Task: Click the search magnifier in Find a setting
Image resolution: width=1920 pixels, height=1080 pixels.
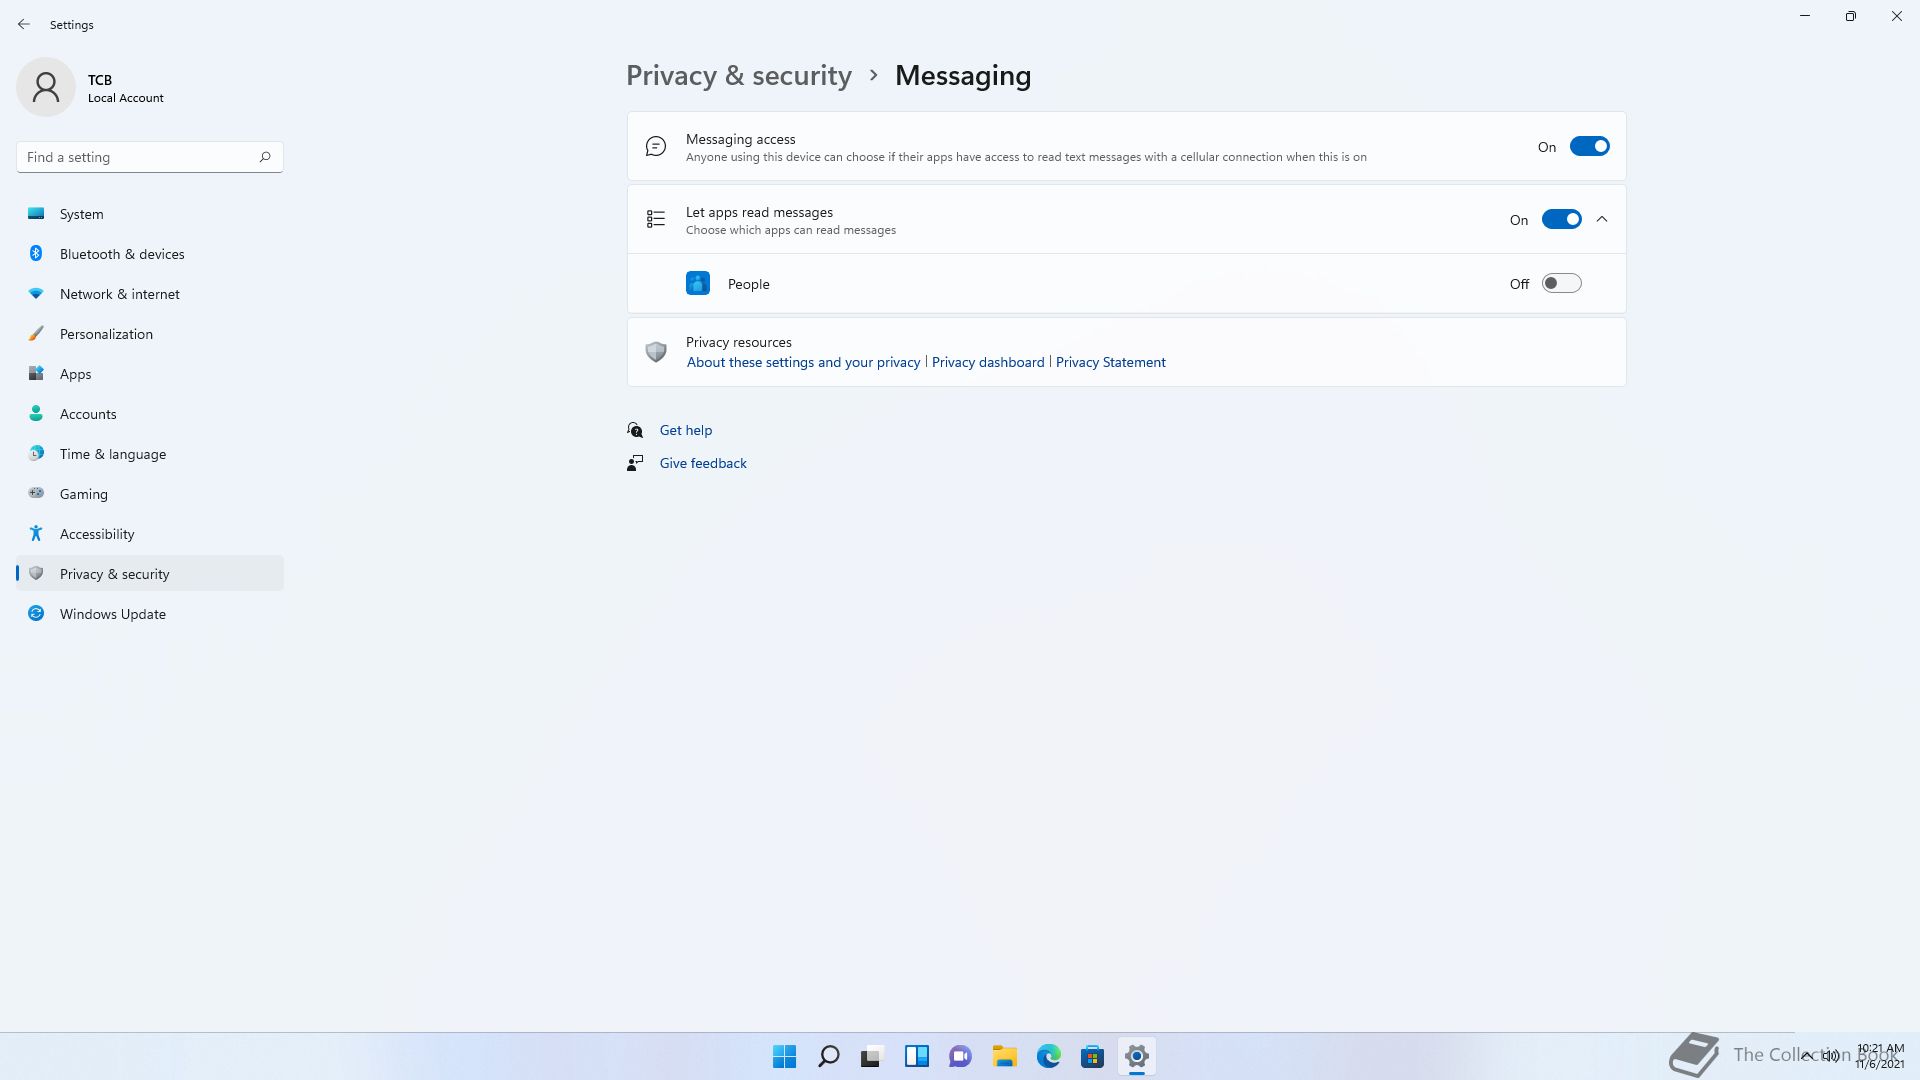Action: point(265,157)
